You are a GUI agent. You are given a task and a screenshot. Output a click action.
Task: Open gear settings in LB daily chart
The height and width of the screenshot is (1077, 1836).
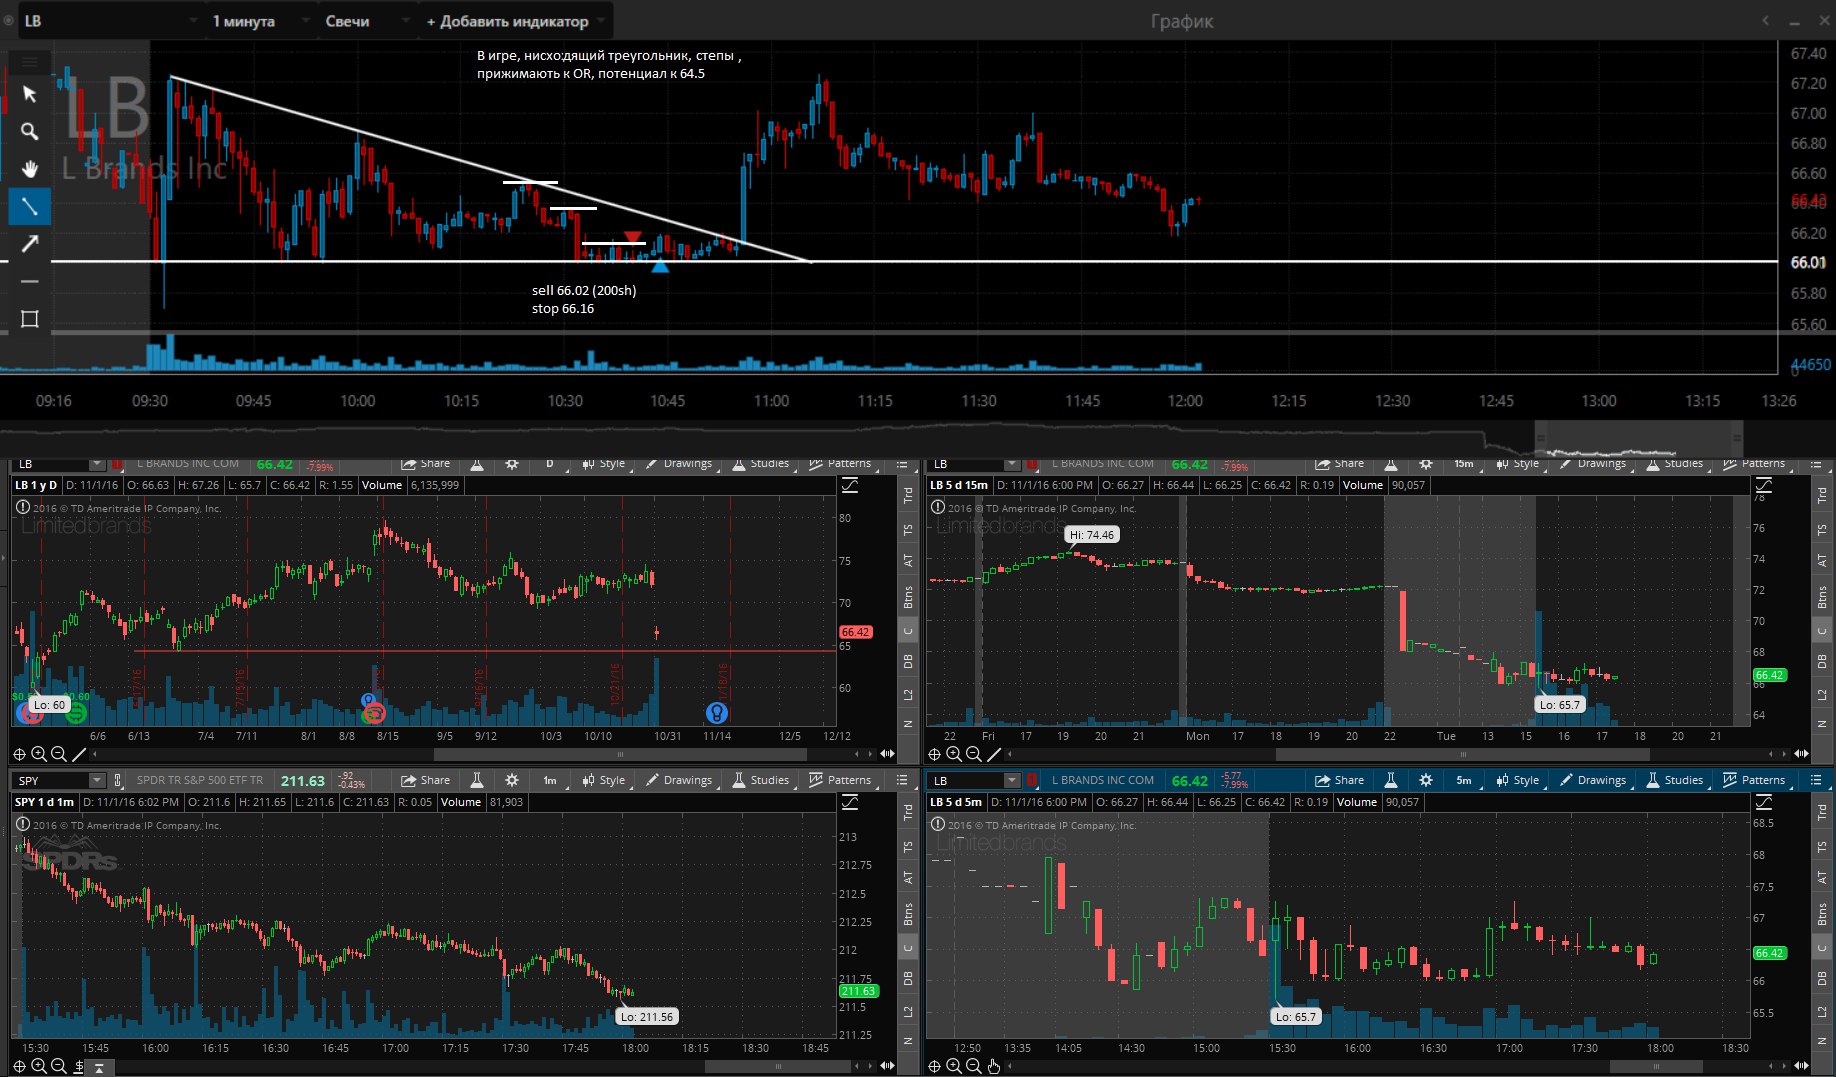[512, 464]
